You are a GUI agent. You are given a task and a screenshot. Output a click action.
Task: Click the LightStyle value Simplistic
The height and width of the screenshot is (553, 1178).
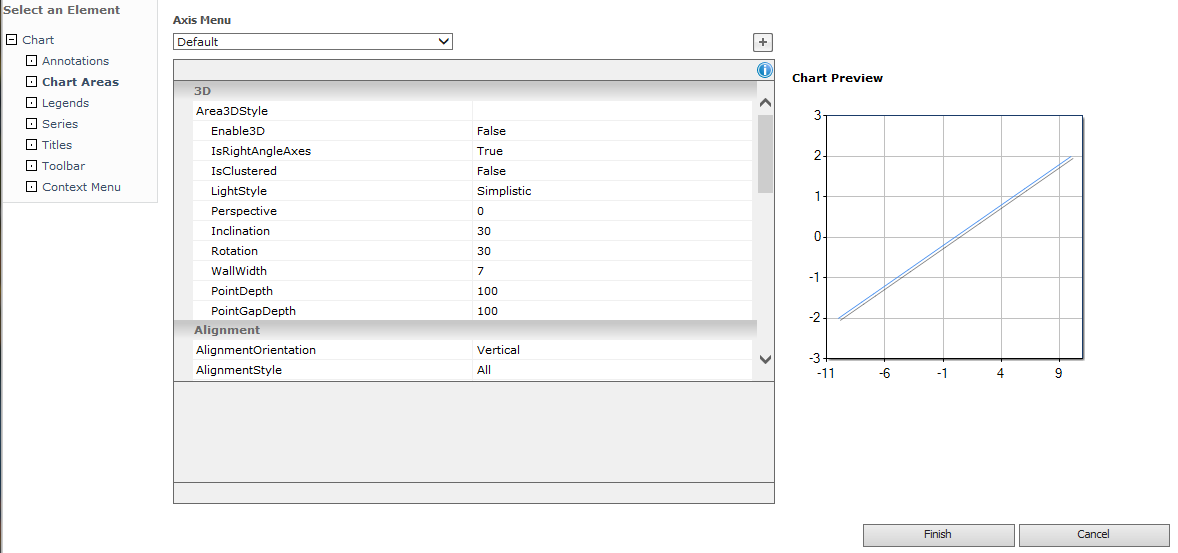(x=504, y=191)
